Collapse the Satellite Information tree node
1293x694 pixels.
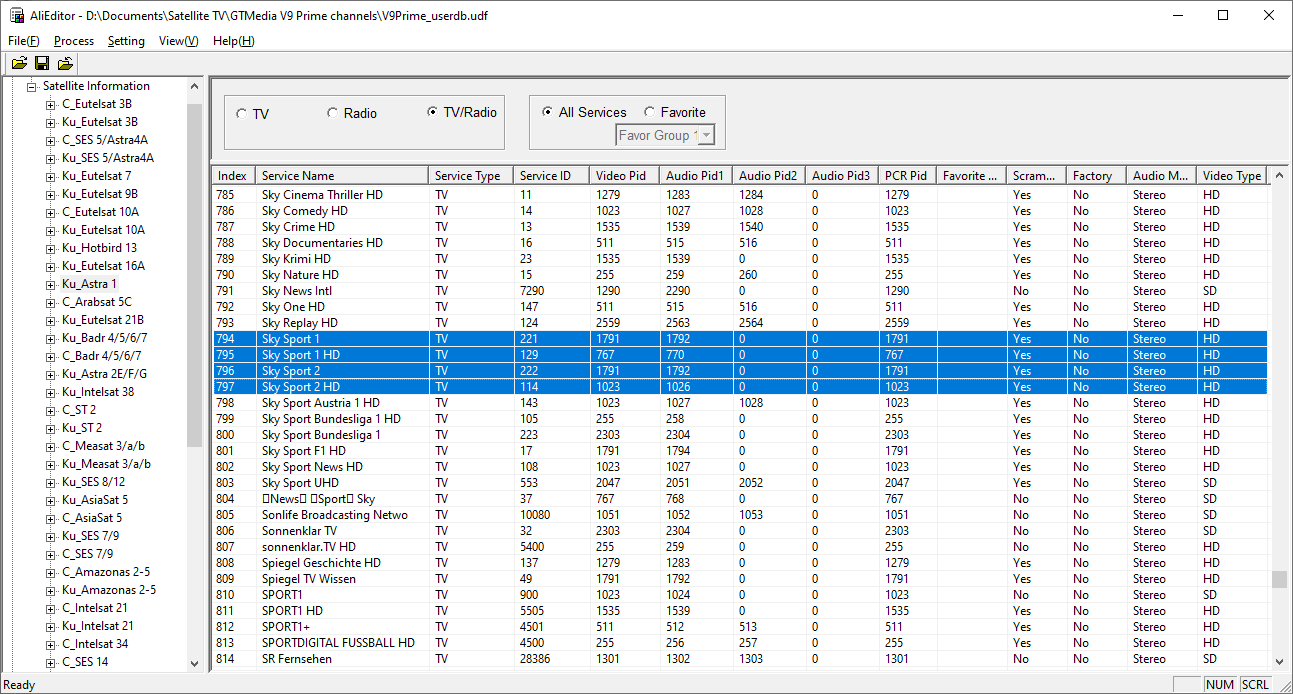click(x=32, y=86)
